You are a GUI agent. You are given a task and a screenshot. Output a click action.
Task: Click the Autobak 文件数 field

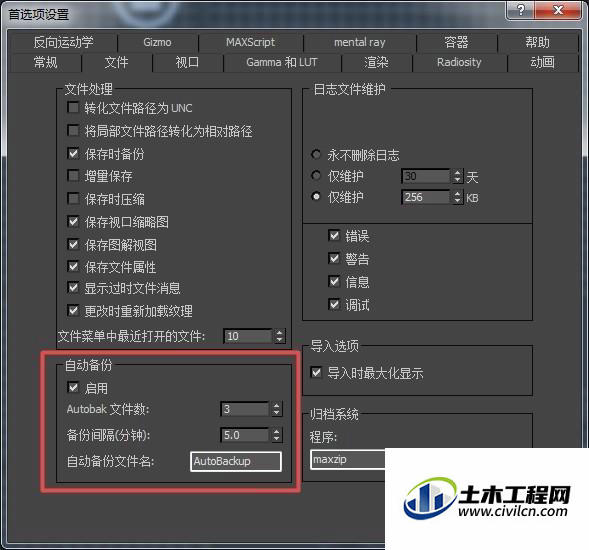tap(245, 409)
